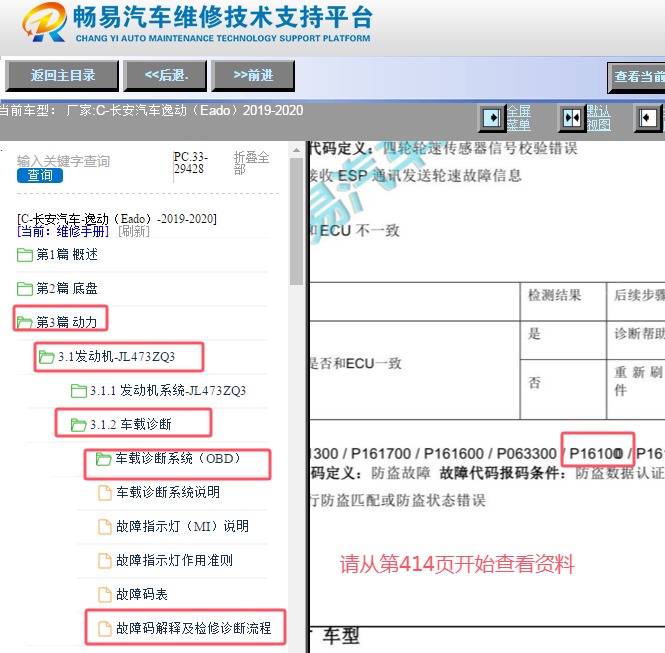
Task: Click document icon of 故障指示灯作用准则
Action: coord(105,560)
